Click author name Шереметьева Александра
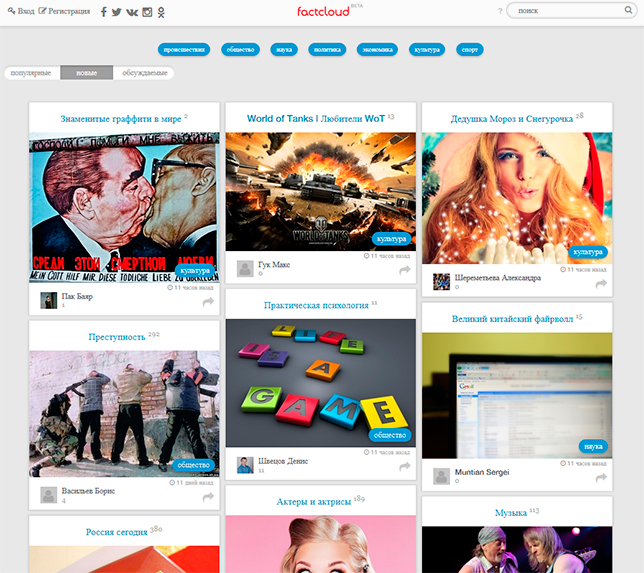The height and width of the screenshot is (573, 644). tap(498, 278)
